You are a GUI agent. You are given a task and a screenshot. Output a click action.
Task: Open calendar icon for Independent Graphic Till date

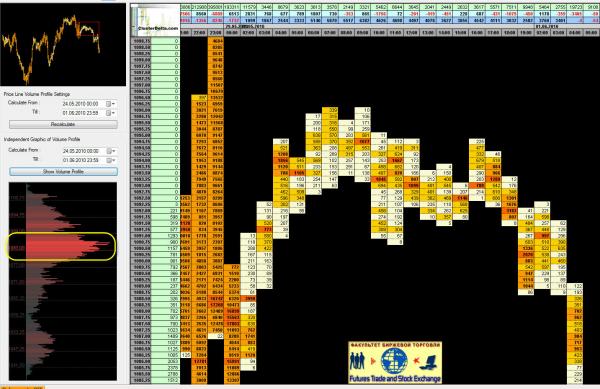109,160
